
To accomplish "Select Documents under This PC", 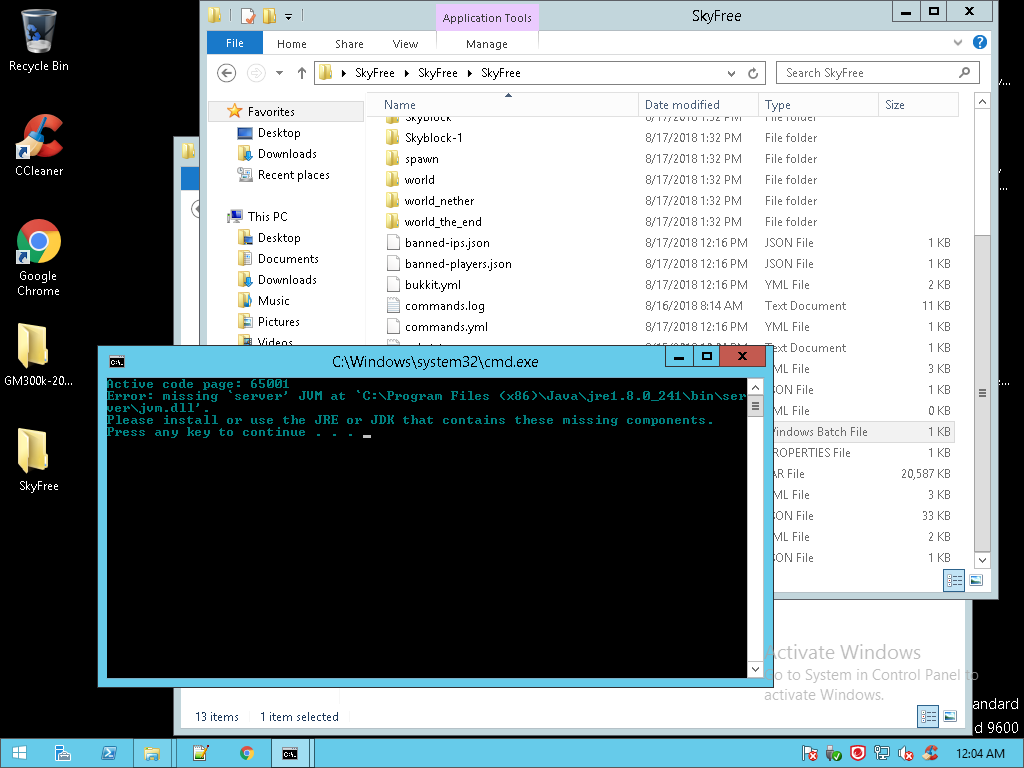I will [287, 259].
